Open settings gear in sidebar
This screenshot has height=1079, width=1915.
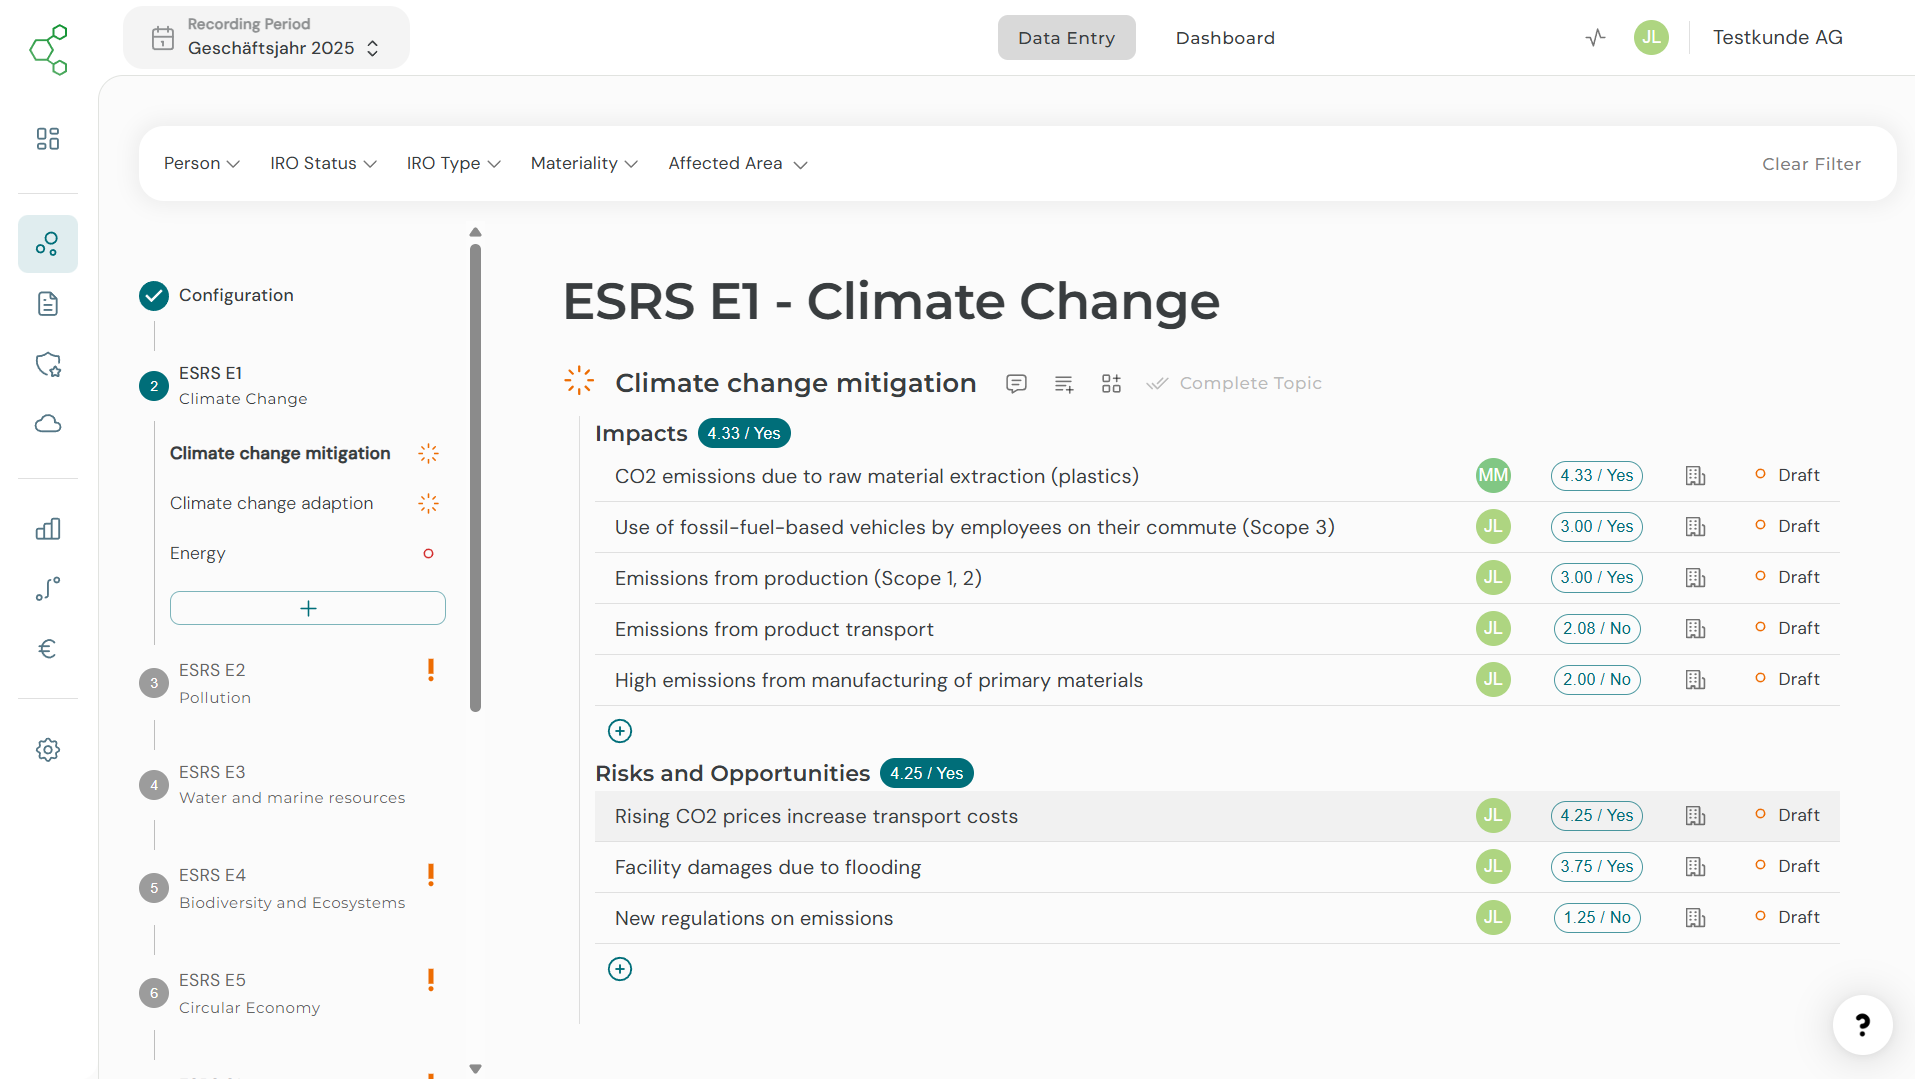point(48,750)
